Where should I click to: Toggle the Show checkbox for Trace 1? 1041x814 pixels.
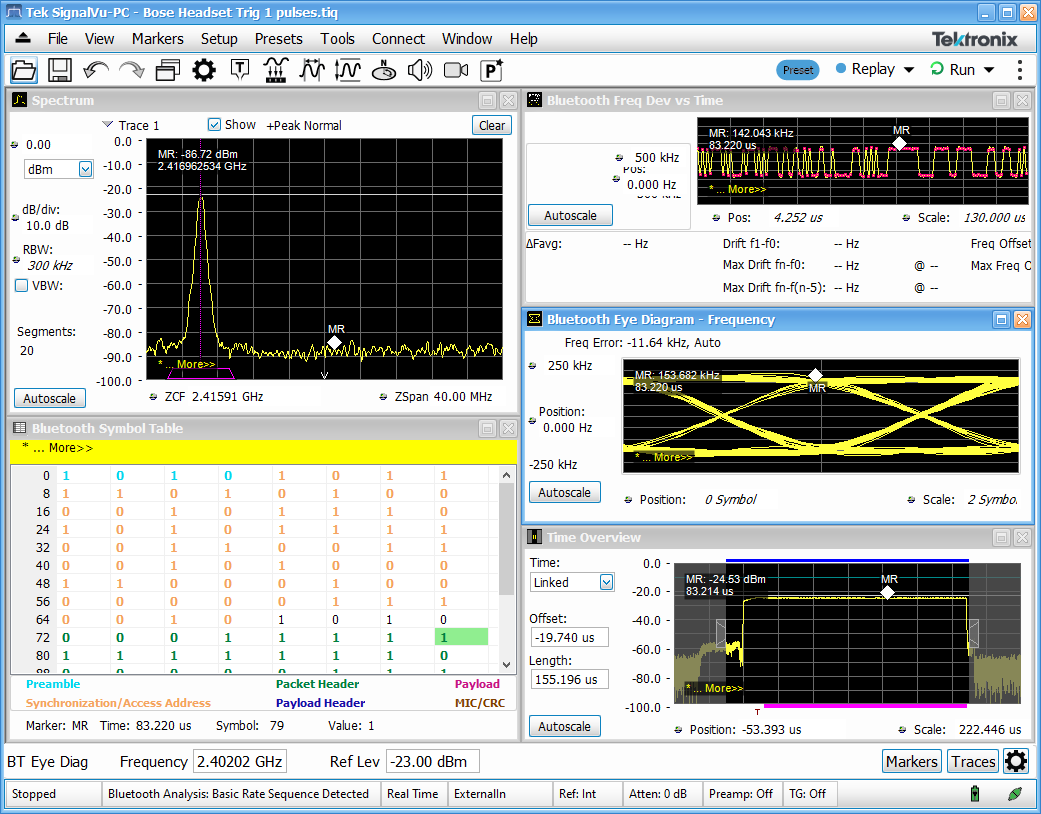coord(214,125)
